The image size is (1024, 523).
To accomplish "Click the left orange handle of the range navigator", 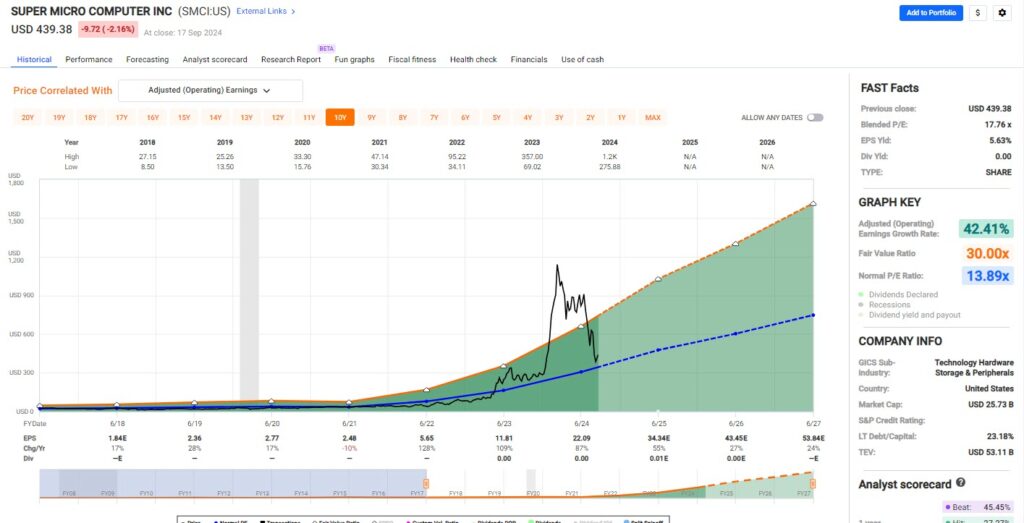I will [x=426, y=484].
